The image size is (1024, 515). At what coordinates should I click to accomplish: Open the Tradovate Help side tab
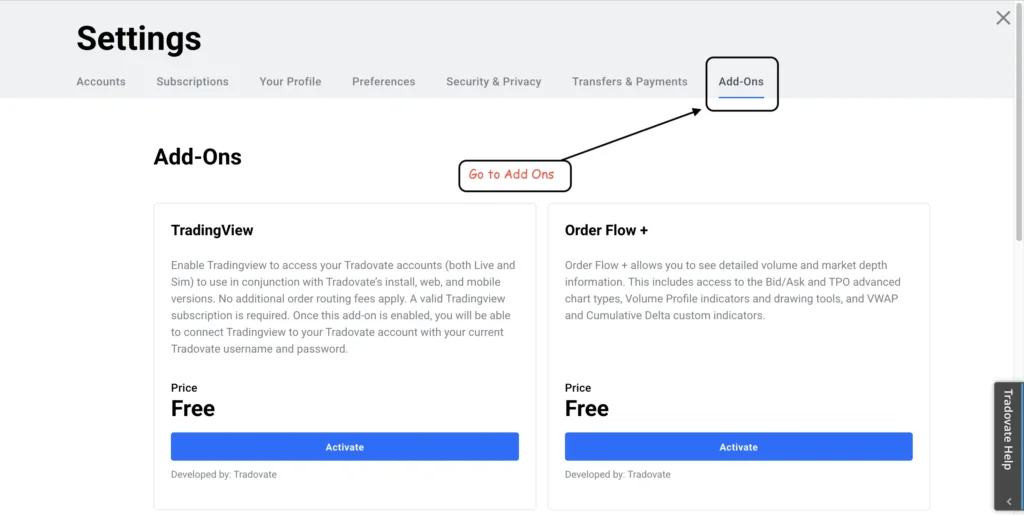(x=1008, y=430)
